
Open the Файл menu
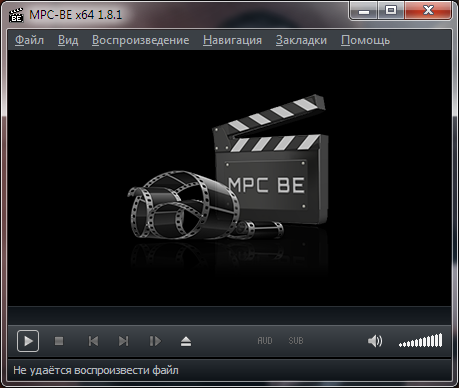tap(29, 40)
